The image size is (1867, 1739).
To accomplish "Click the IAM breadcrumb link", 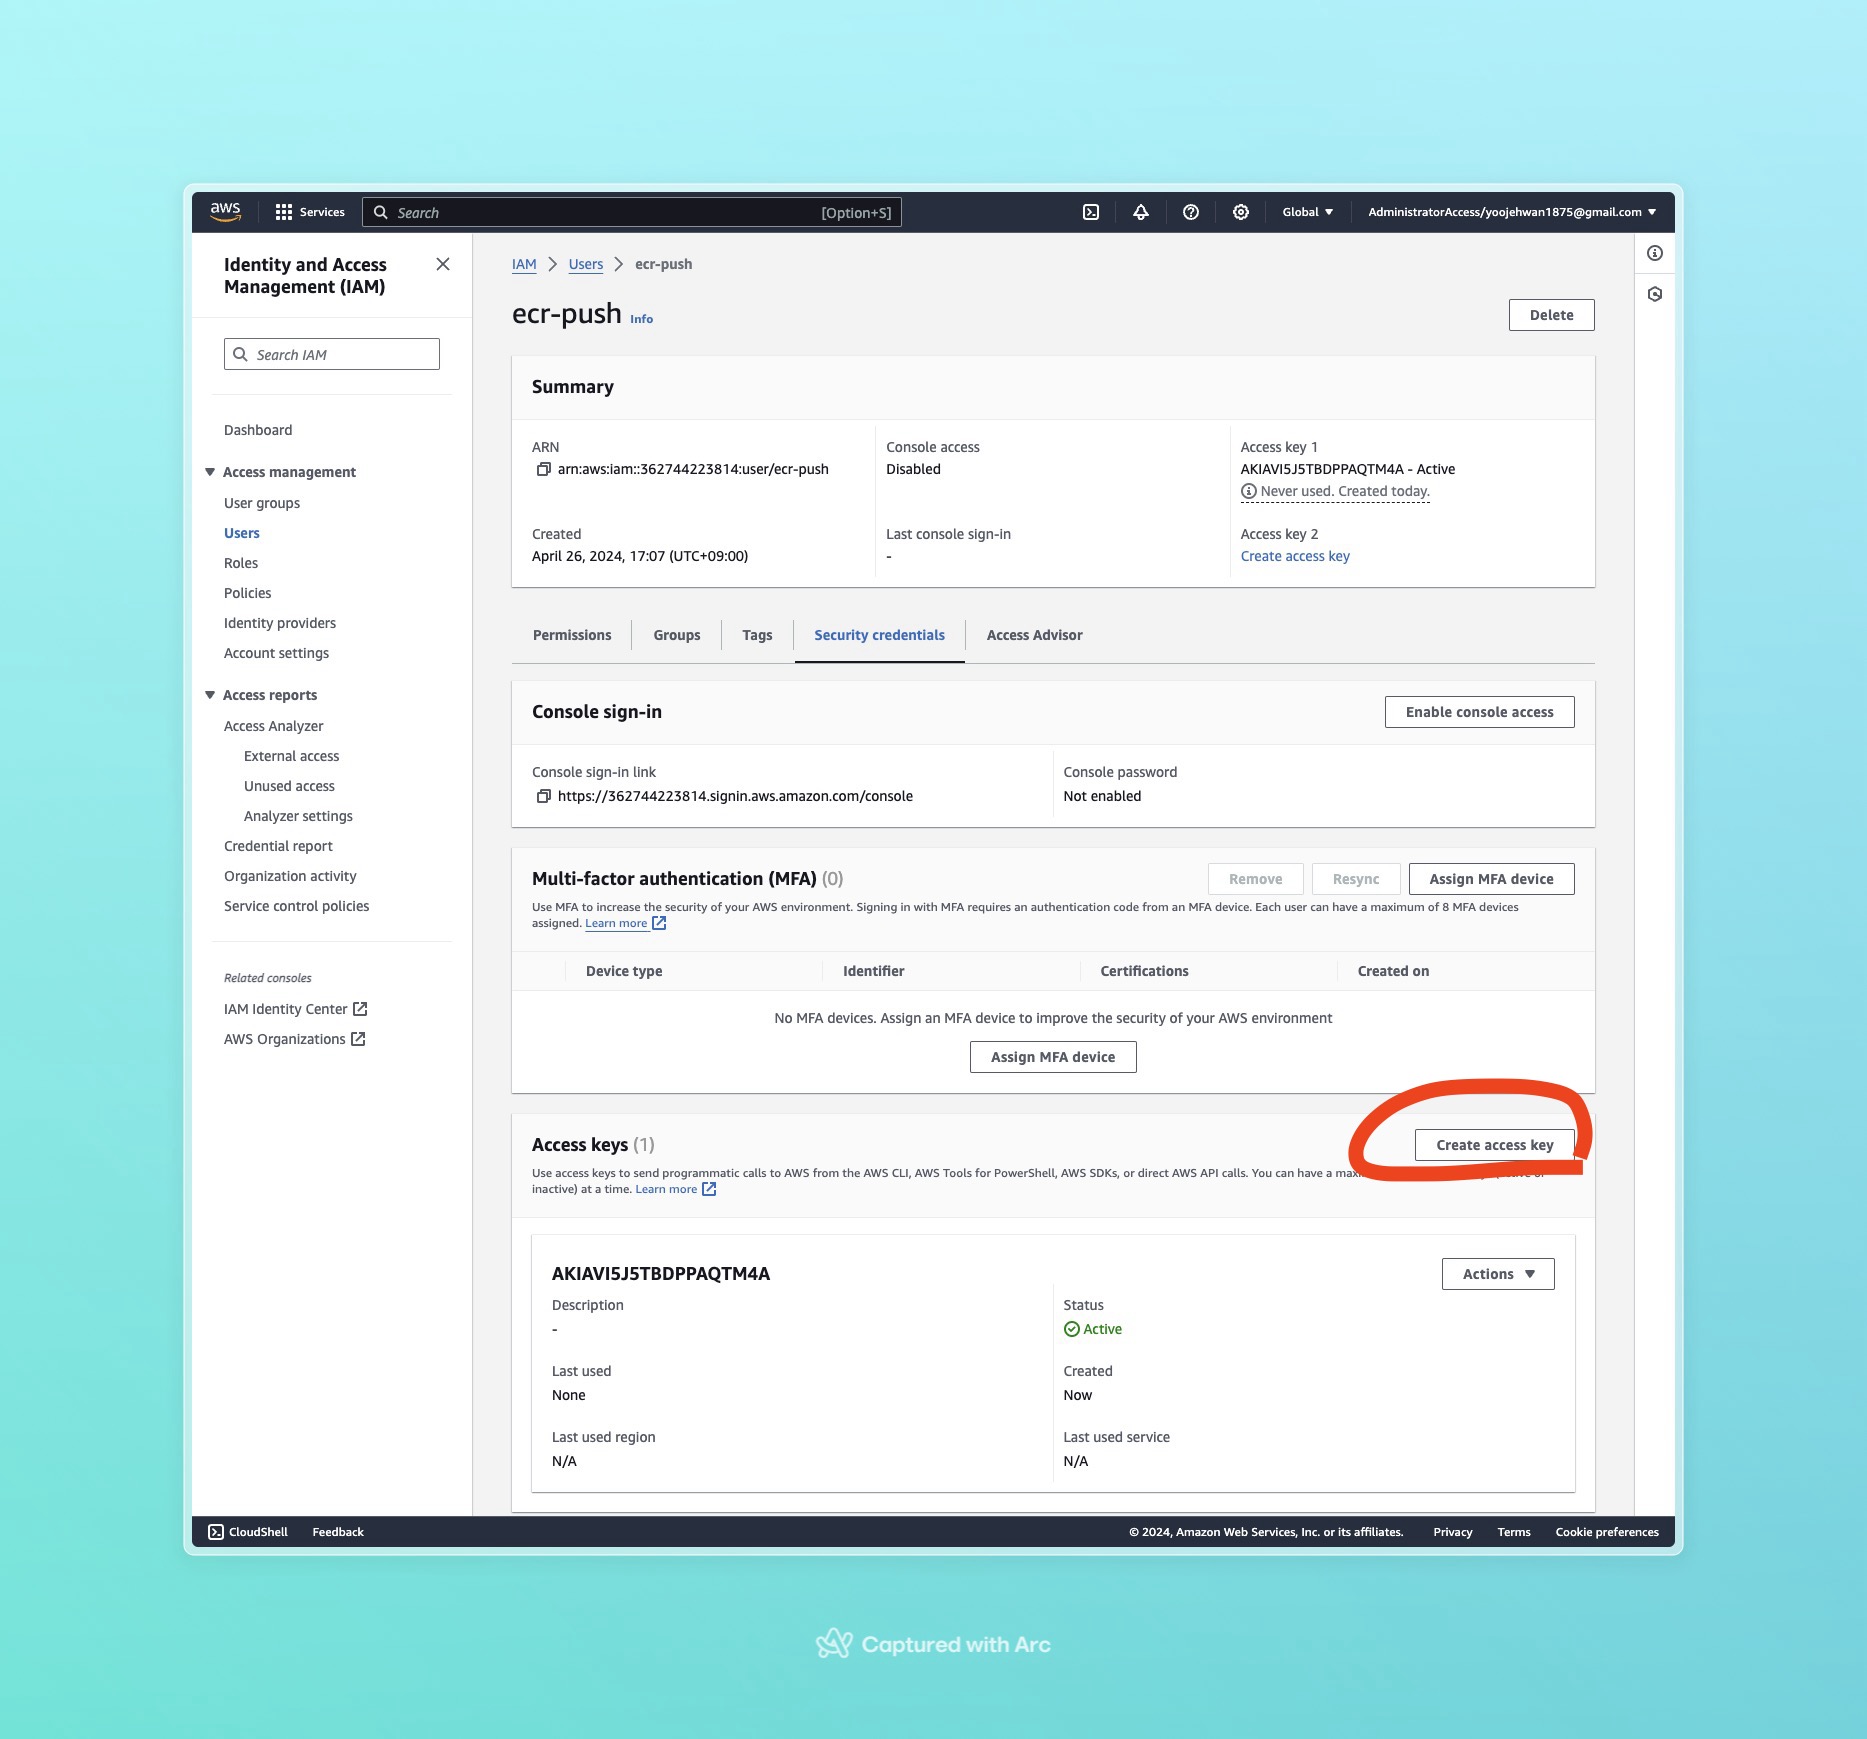I will pos(524,264).
